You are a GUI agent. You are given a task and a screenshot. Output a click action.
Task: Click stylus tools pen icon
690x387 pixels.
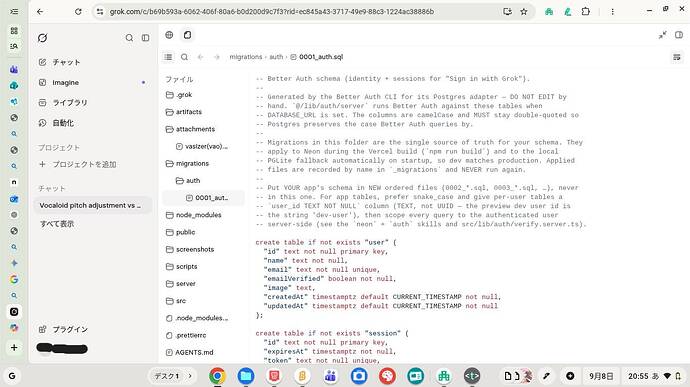[546, 376]
